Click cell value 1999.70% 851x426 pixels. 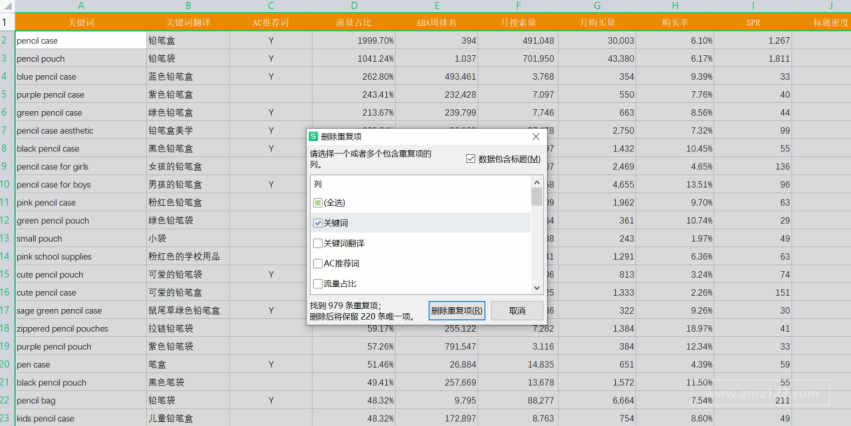pos(354,40)
